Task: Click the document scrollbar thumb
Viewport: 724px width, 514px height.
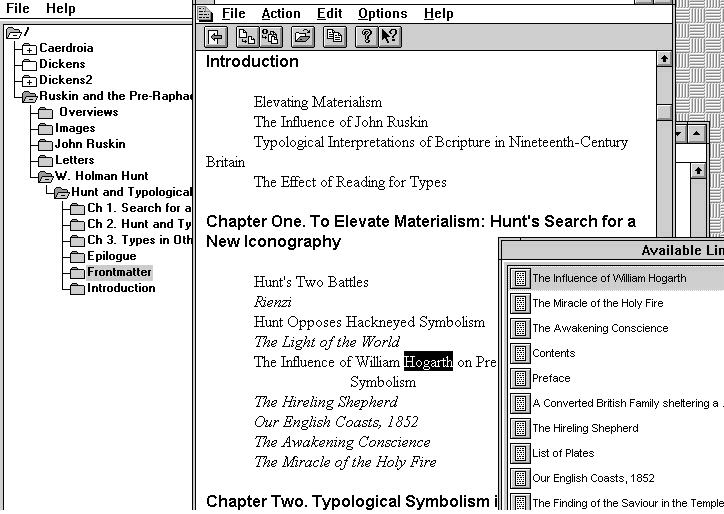Action: [664, 113]
